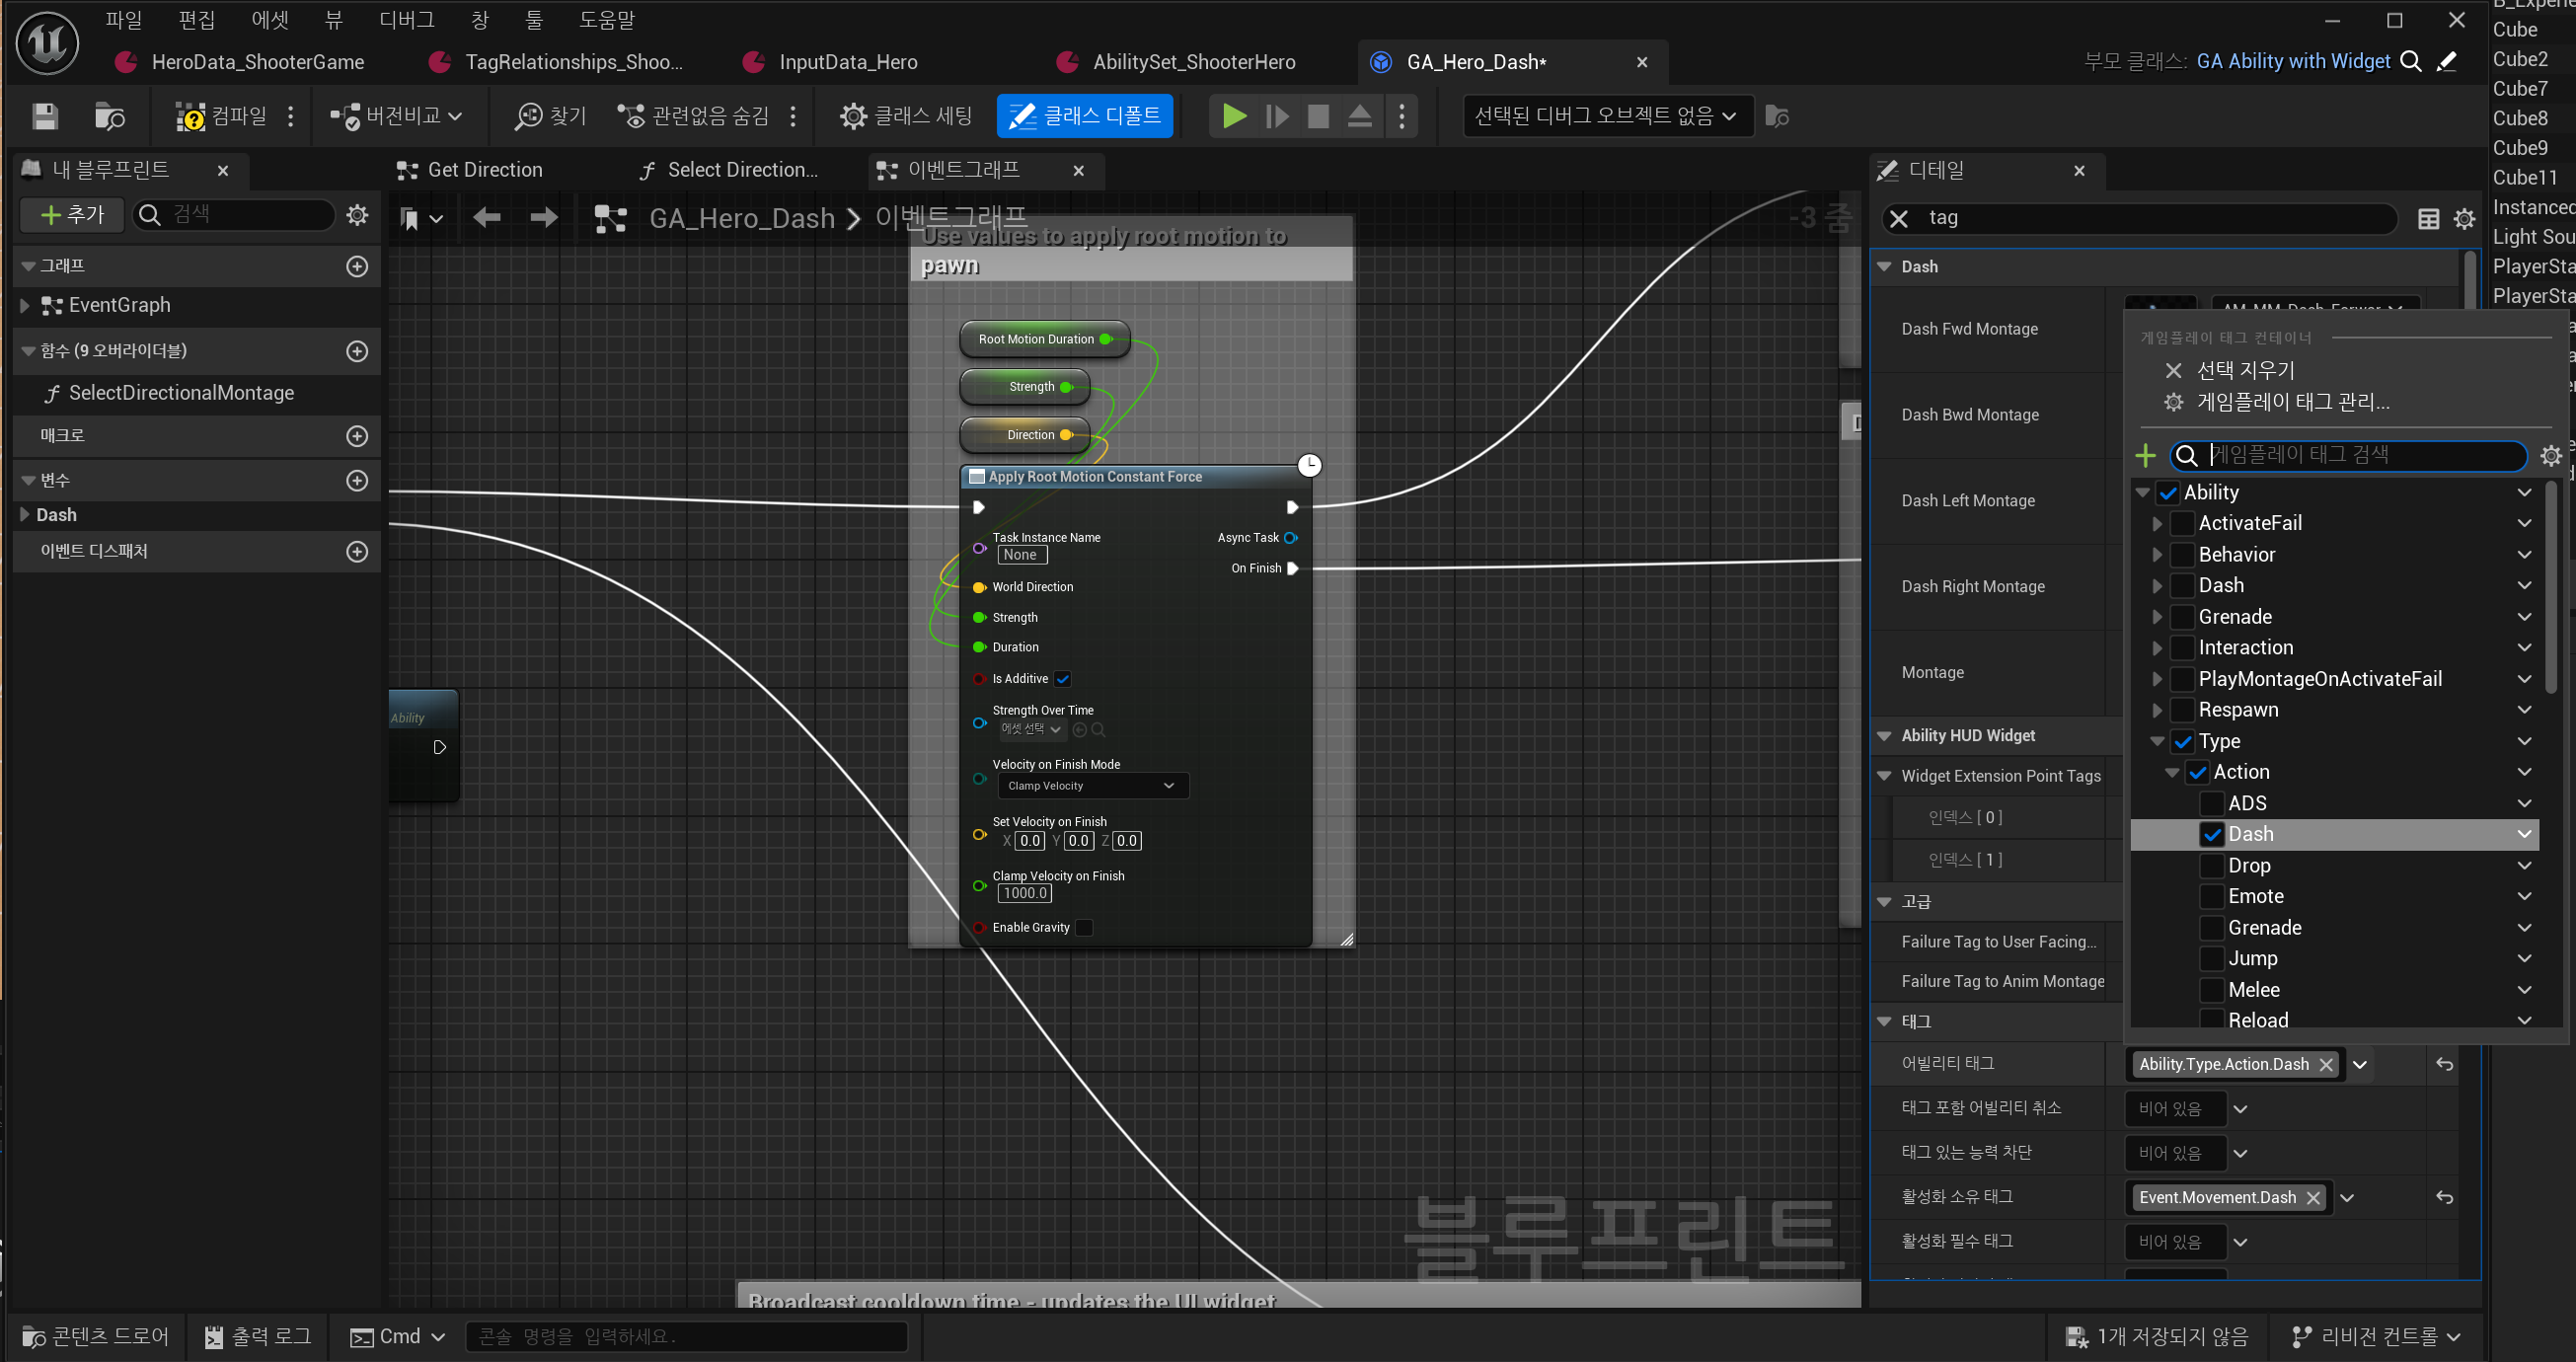Toggle hide unrelated nodes (관련없음 숨김)
Screen dimensions: 2576x1362
693,116
